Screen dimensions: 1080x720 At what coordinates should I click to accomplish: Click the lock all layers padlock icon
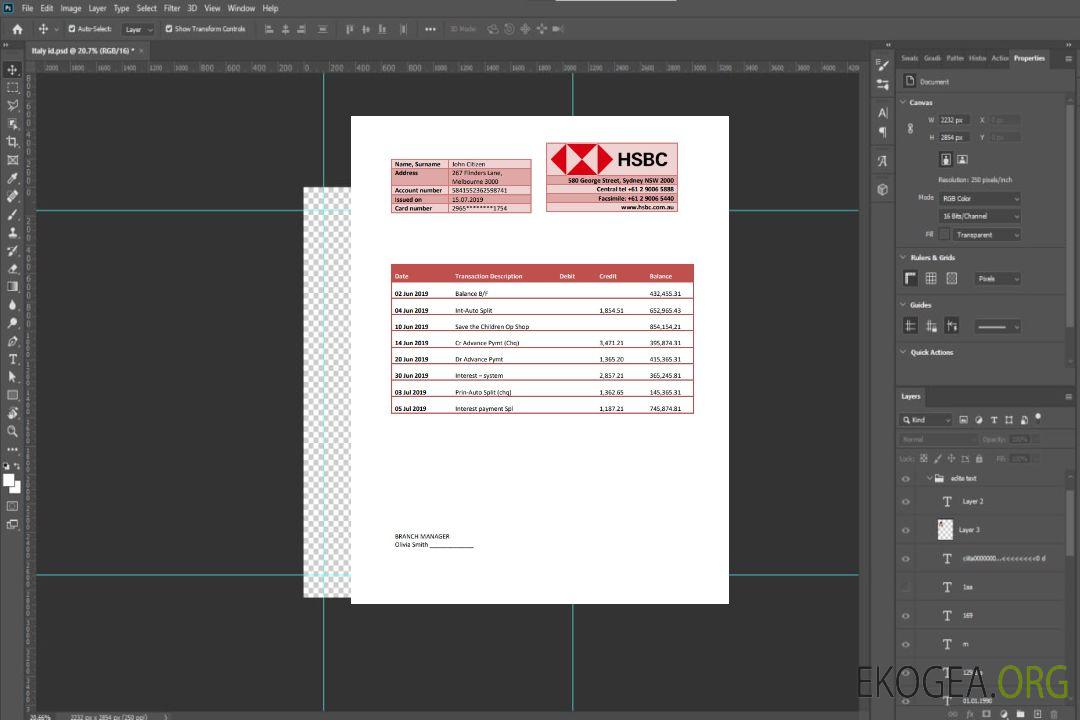[x=979, y=459]
